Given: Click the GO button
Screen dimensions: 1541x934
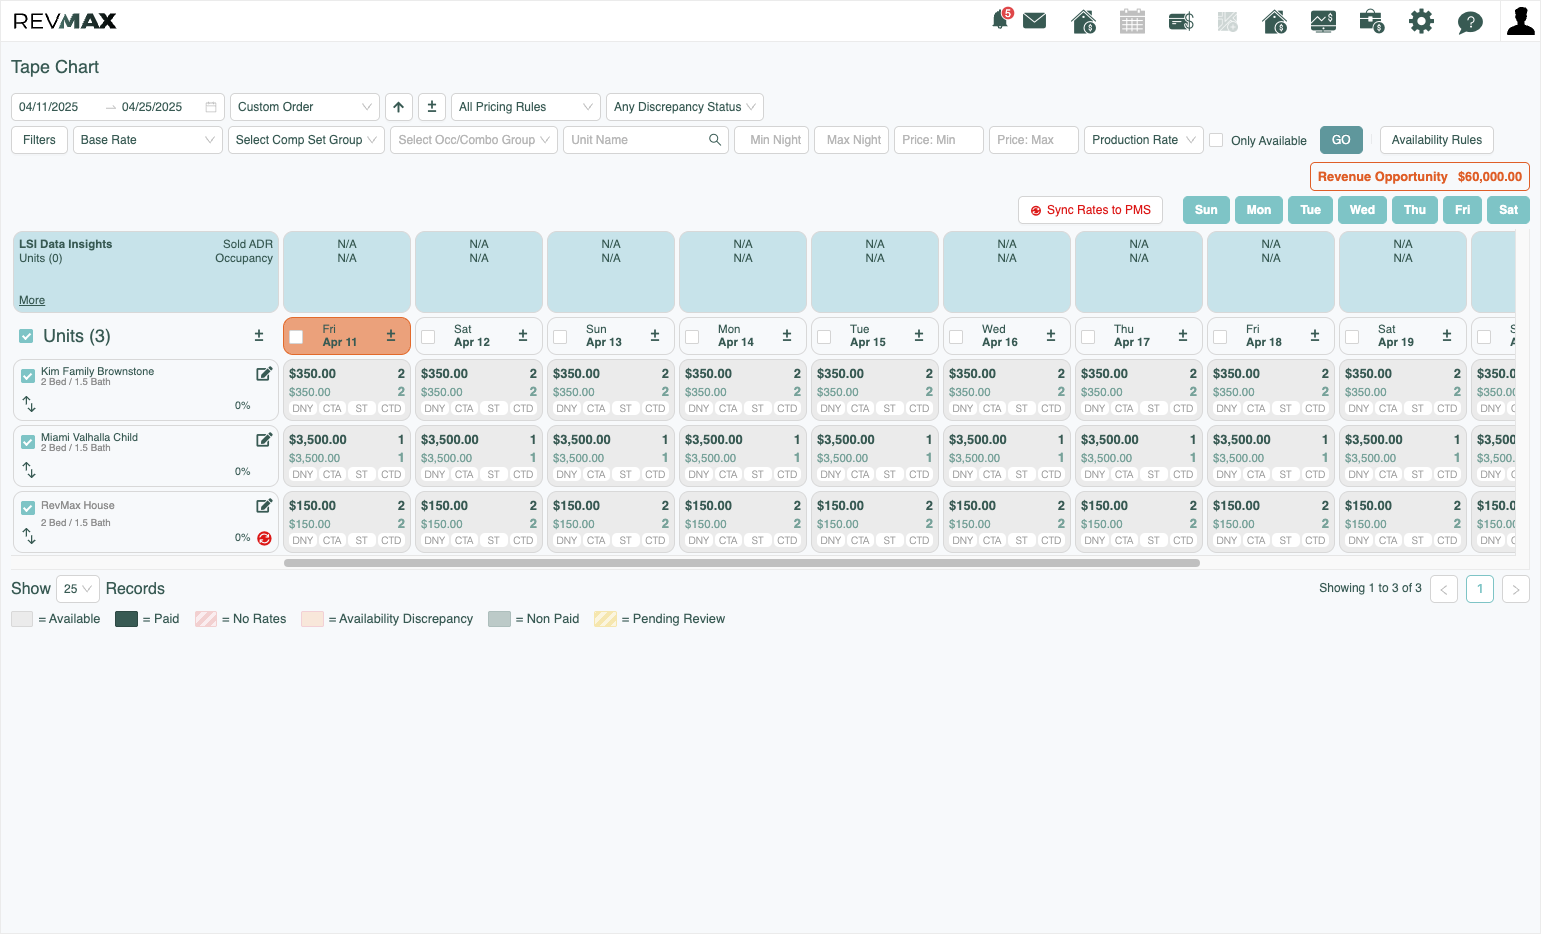Looking at the screenshot, I should (1341, 140).
